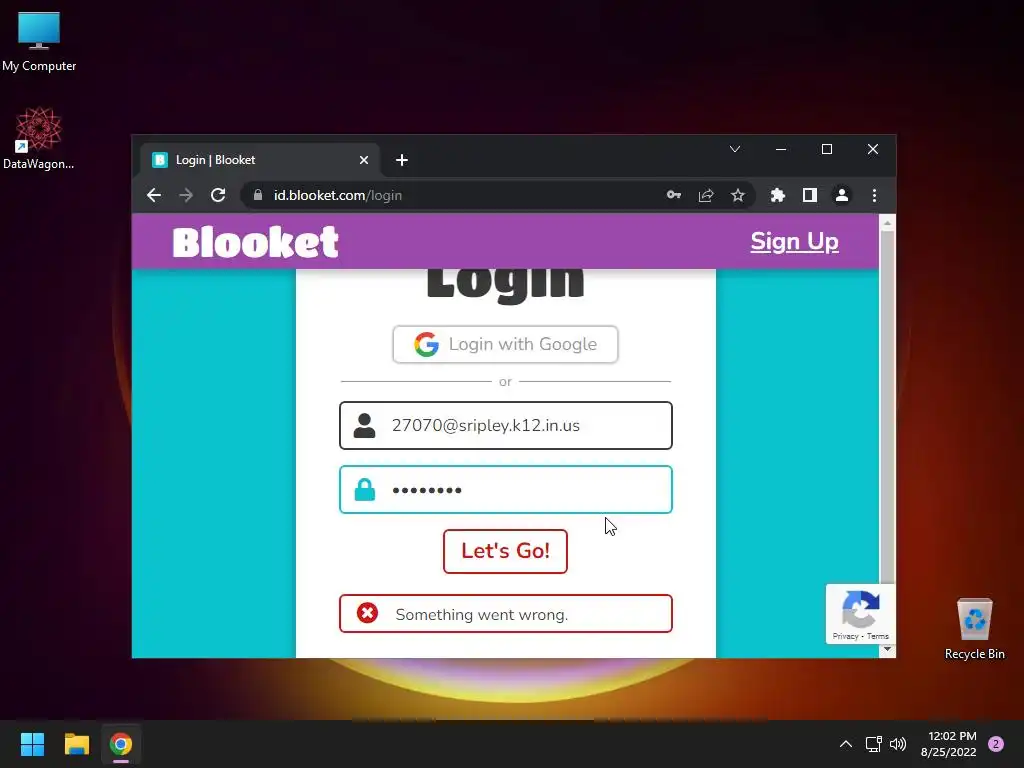Open reCAPTCHA Terms link
This screenshot has width=1024, height=768.
pos(878,636)
